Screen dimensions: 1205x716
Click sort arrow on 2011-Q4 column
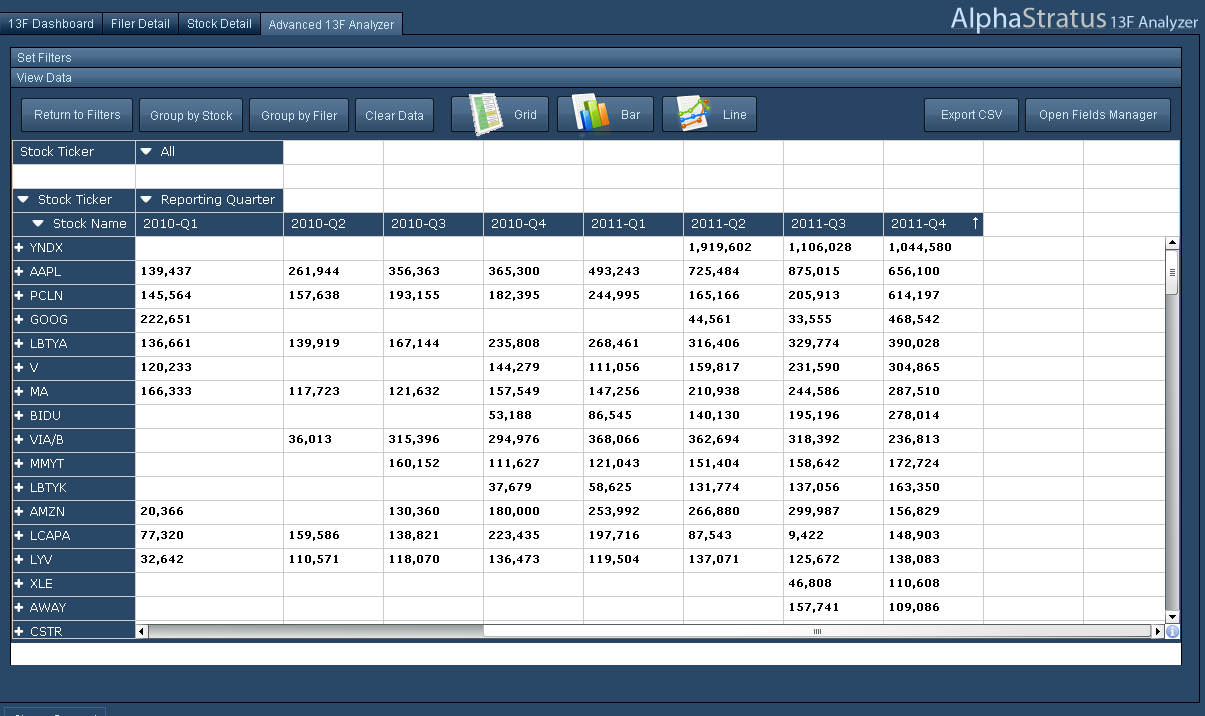point(974,224)
